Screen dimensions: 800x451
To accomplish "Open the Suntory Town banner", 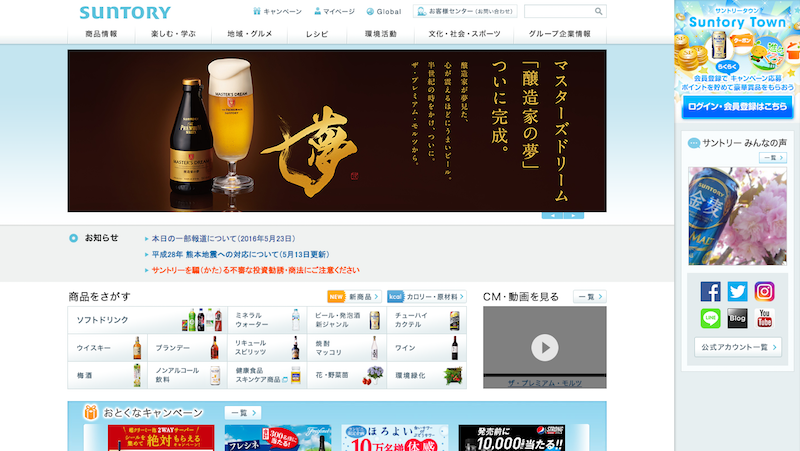I will (737, 46).
